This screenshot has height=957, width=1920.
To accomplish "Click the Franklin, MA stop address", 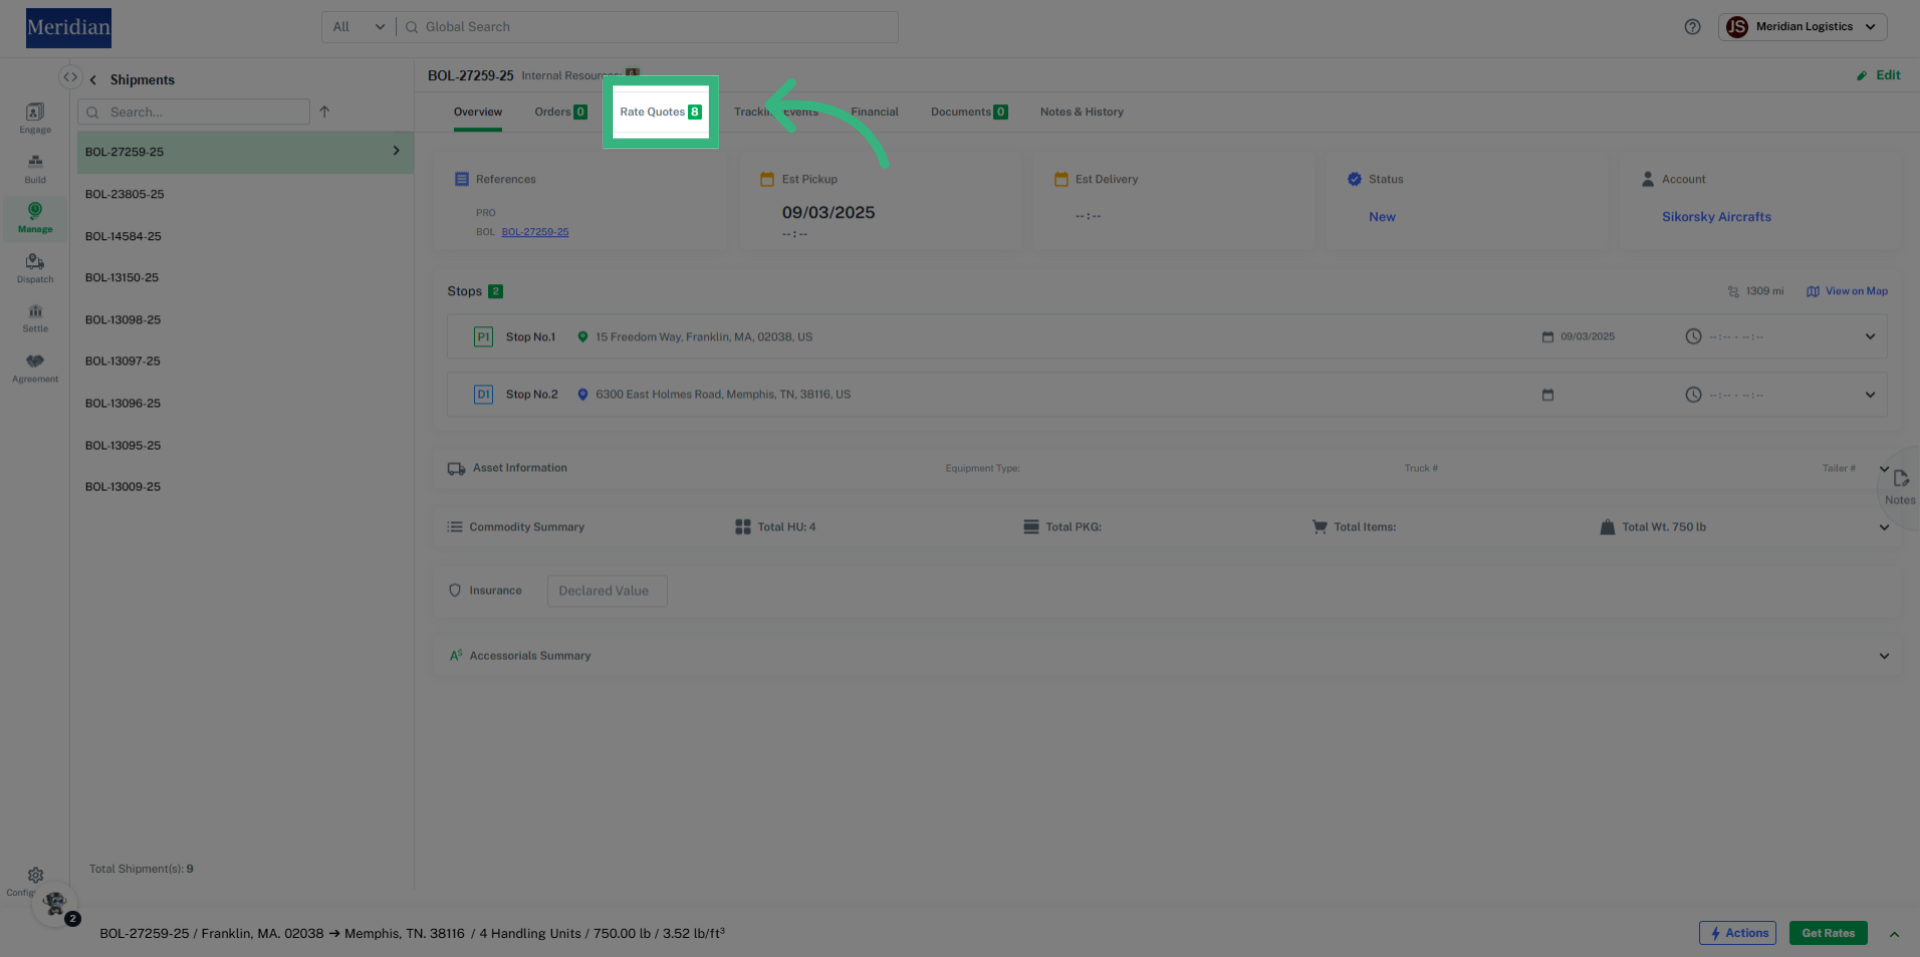I will click(x=704, y=337).
